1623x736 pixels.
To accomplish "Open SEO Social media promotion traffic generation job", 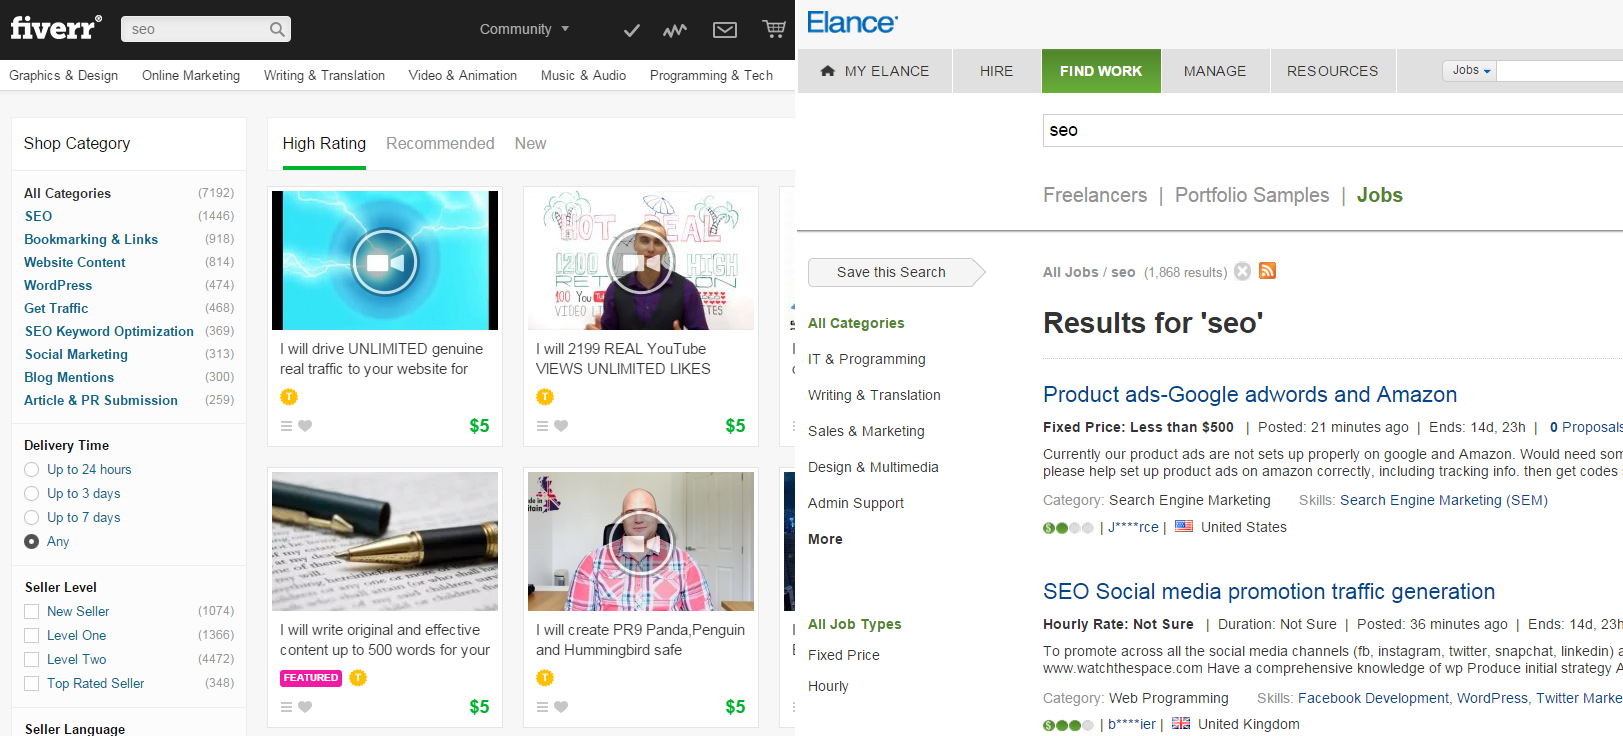I will 1269,591.
